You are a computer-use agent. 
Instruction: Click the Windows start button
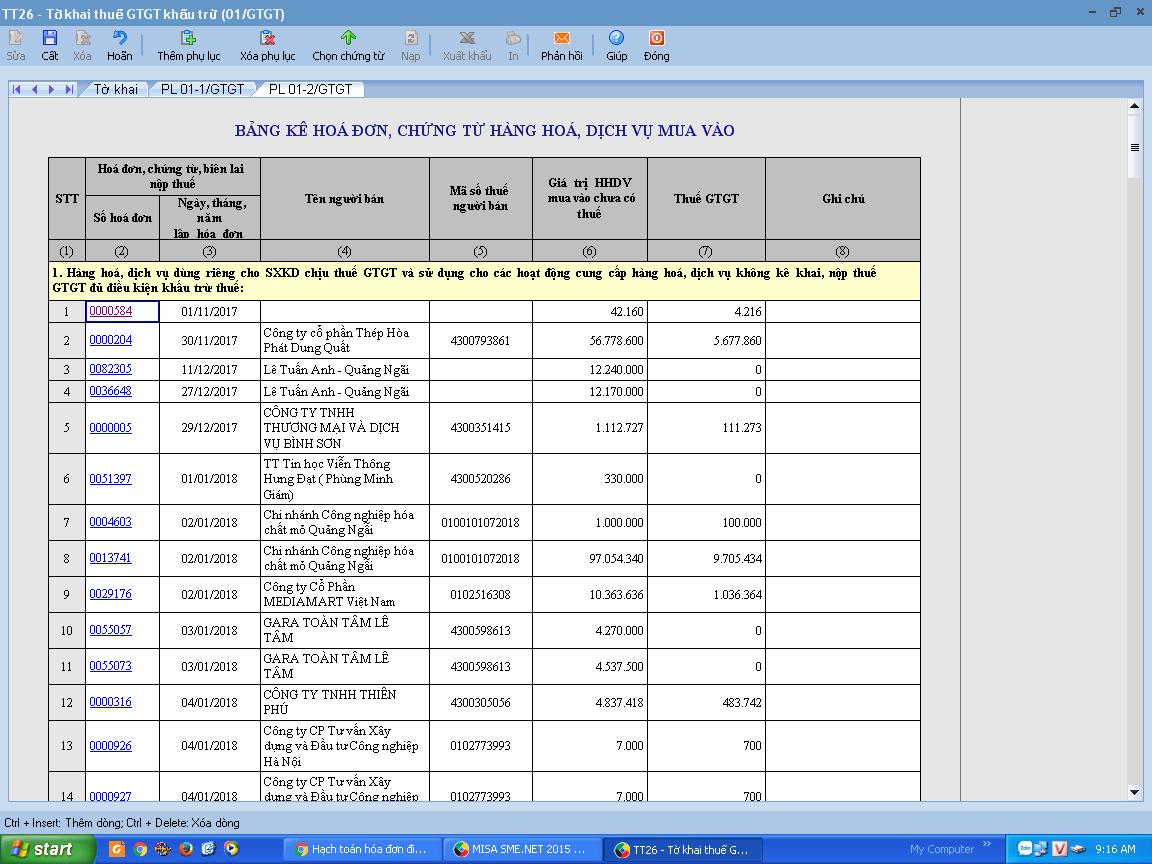point(48,849)
